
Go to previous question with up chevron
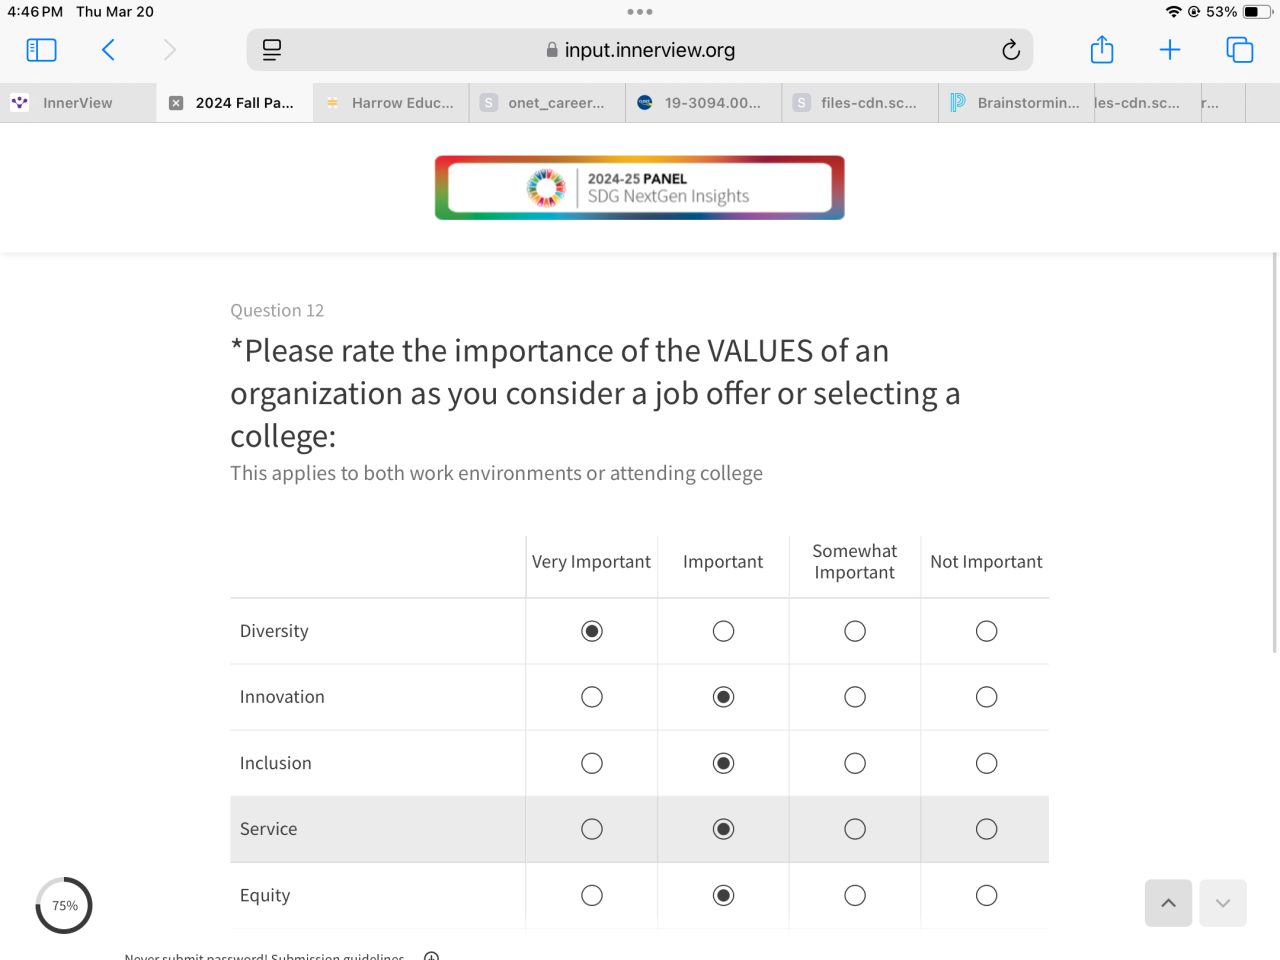pyautogui.click(x=1168, y=903)
